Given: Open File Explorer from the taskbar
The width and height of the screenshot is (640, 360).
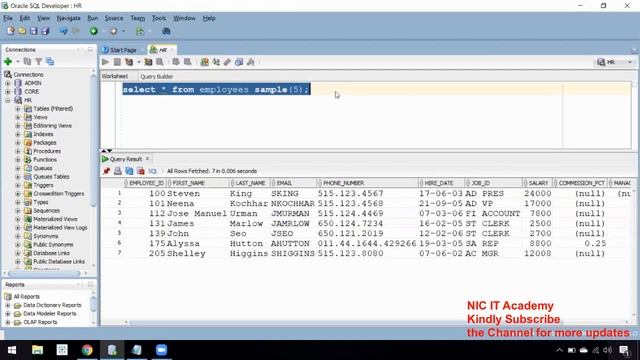Looking at the screenshot, I should (37, 350).
